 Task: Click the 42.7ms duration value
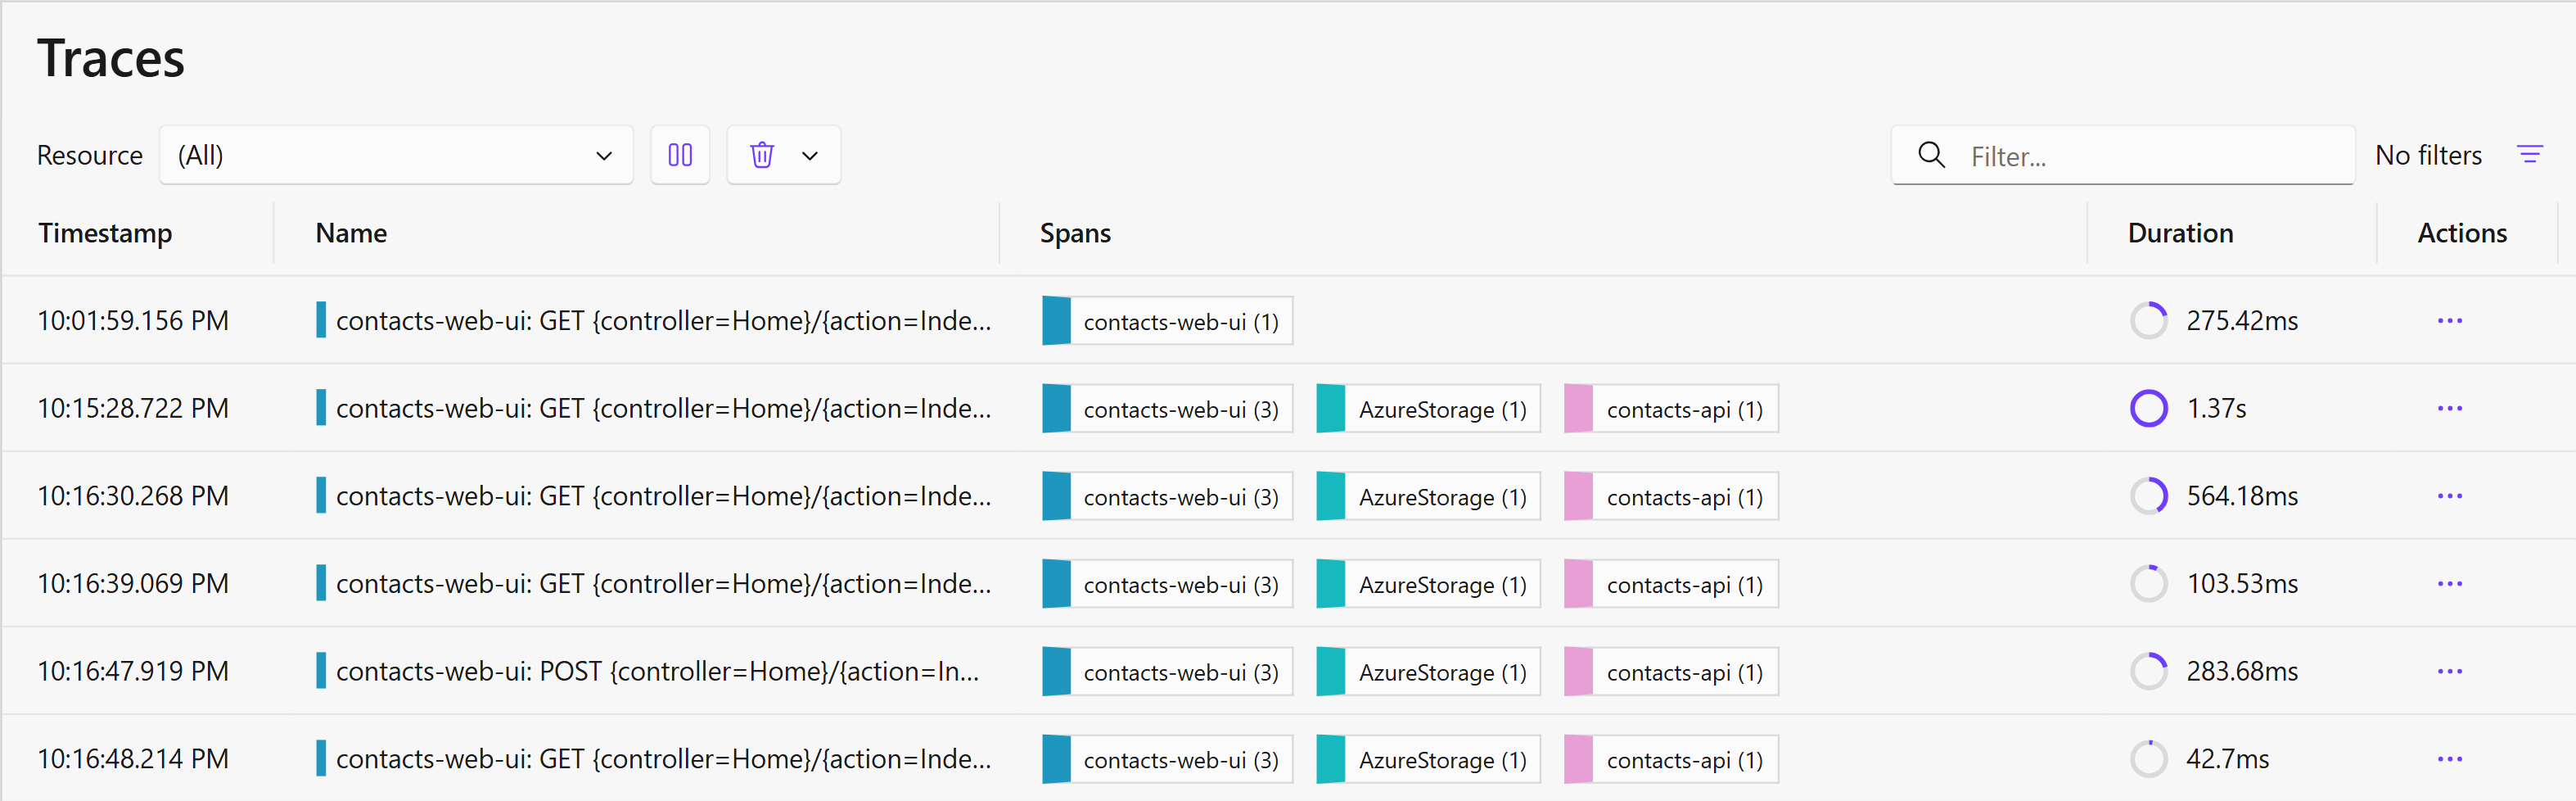(2227, 759)
